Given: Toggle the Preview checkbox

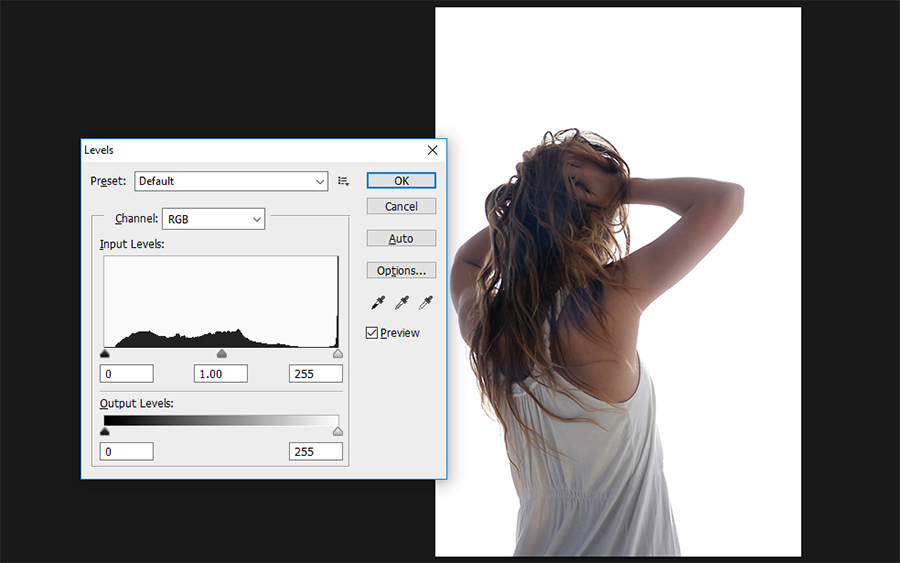Looking at the screenshot, I should (x=372, y=333).
